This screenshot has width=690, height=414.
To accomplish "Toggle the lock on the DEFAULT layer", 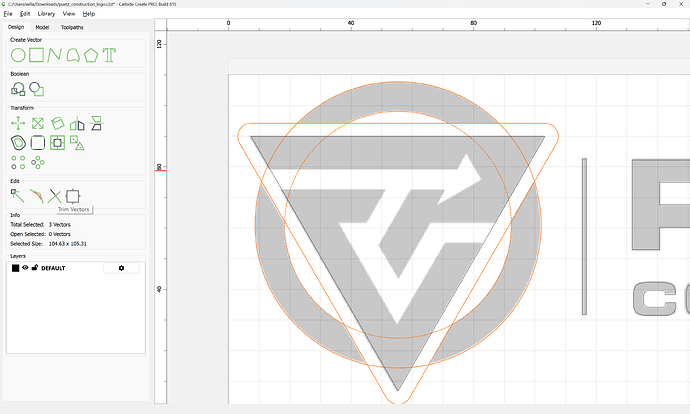I will coord(35,267).
